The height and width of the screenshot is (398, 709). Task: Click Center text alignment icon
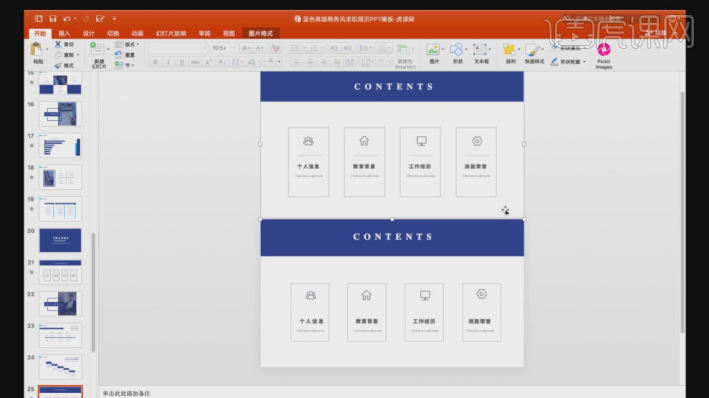click(310, 62)
